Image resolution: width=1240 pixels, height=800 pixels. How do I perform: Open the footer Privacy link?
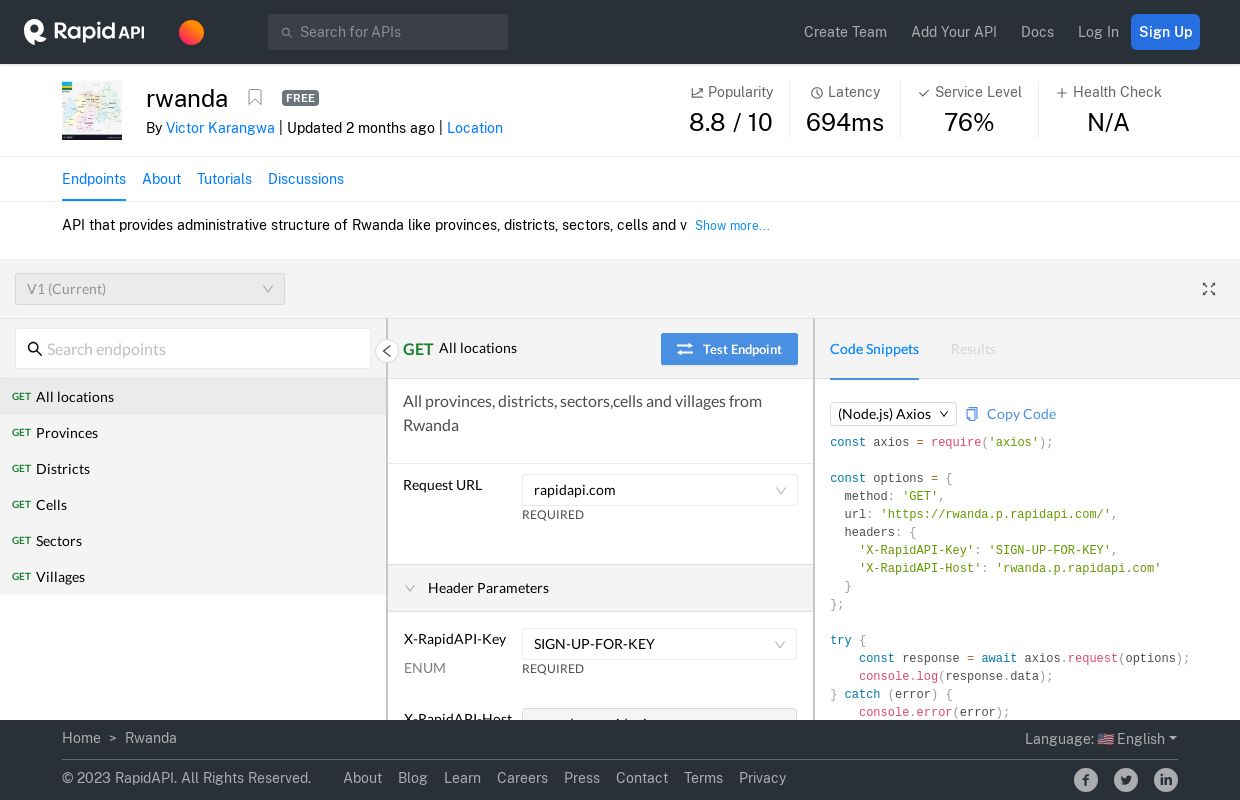pyautogui.click(x=762, y=778)
